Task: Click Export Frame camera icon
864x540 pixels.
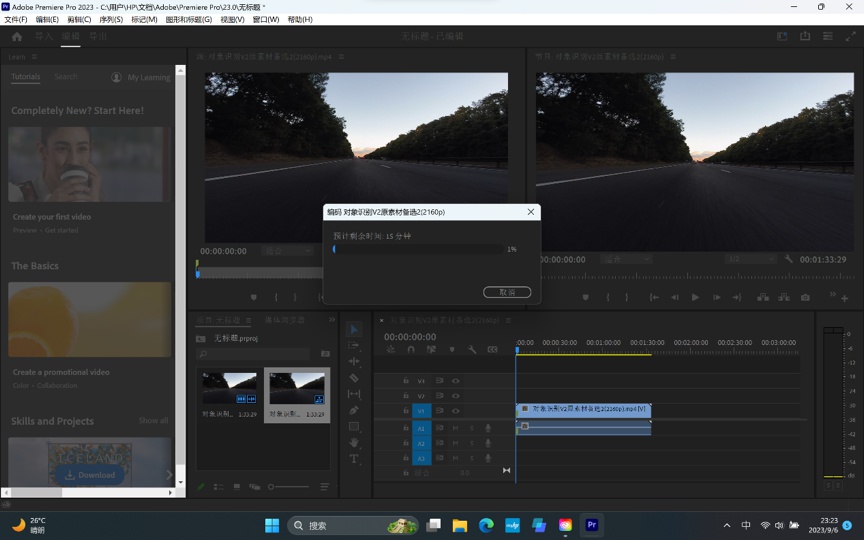Action: pos(805,297)
